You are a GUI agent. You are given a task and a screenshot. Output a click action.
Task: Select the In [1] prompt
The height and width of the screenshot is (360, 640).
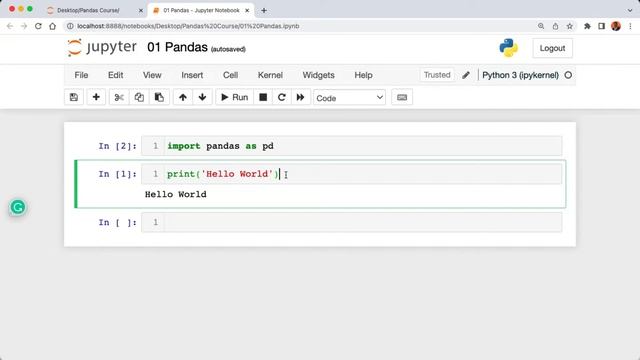click(118, 174)
